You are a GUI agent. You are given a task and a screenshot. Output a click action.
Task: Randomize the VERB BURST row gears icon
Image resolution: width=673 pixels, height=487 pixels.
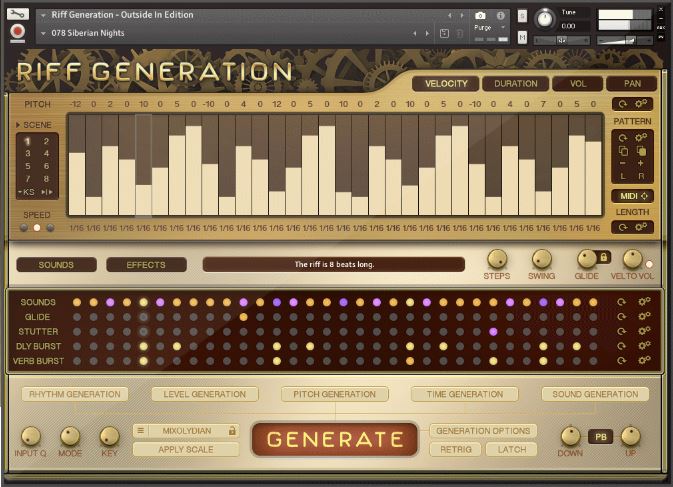(644, 360)
